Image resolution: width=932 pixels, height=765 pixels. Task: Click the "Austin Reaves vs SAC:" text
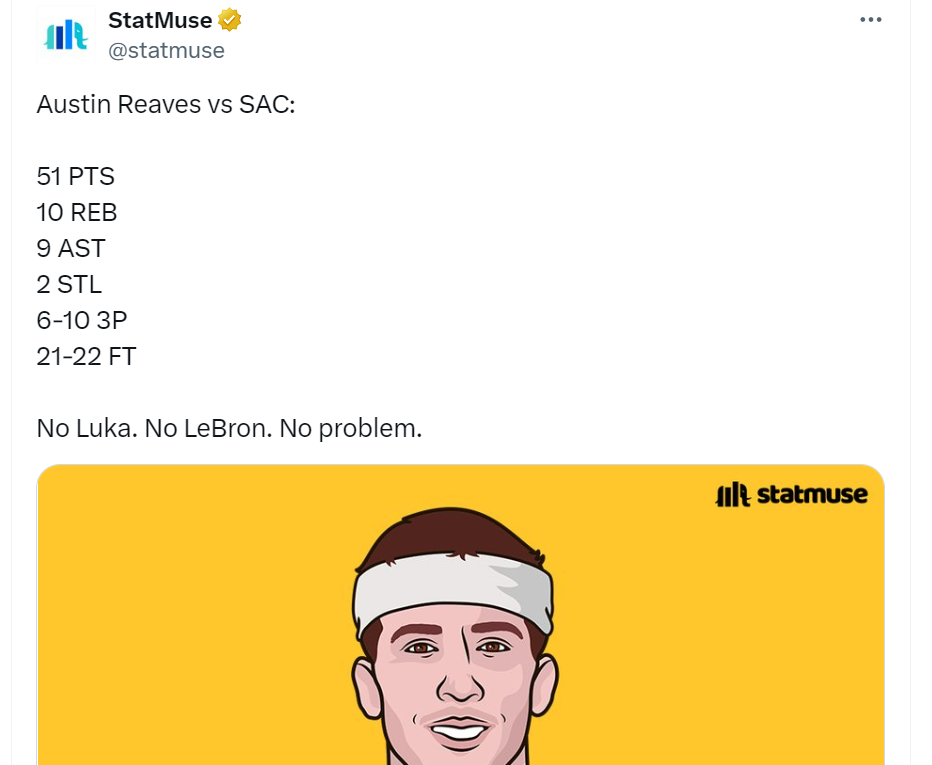tap(166, 105)
